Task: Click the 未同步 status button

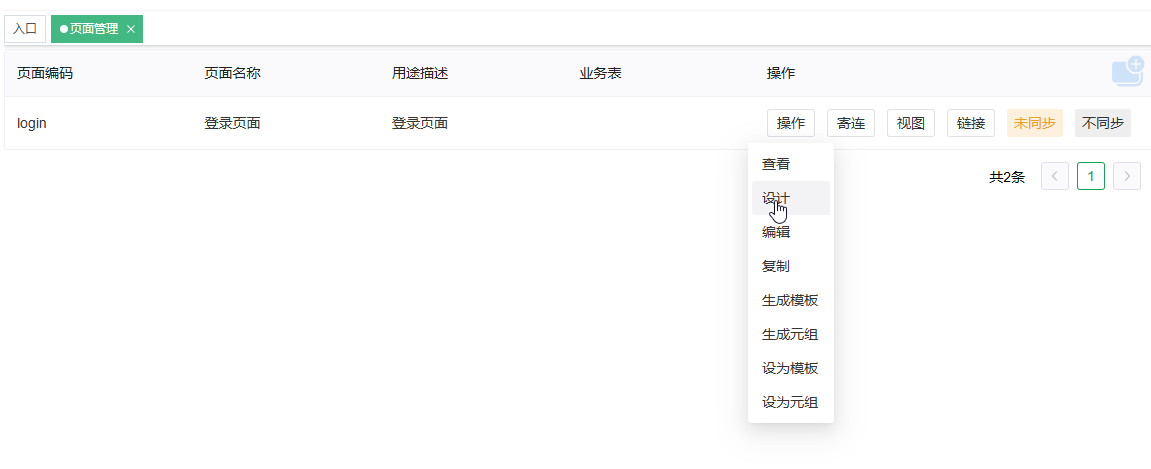Action: 1035,123
